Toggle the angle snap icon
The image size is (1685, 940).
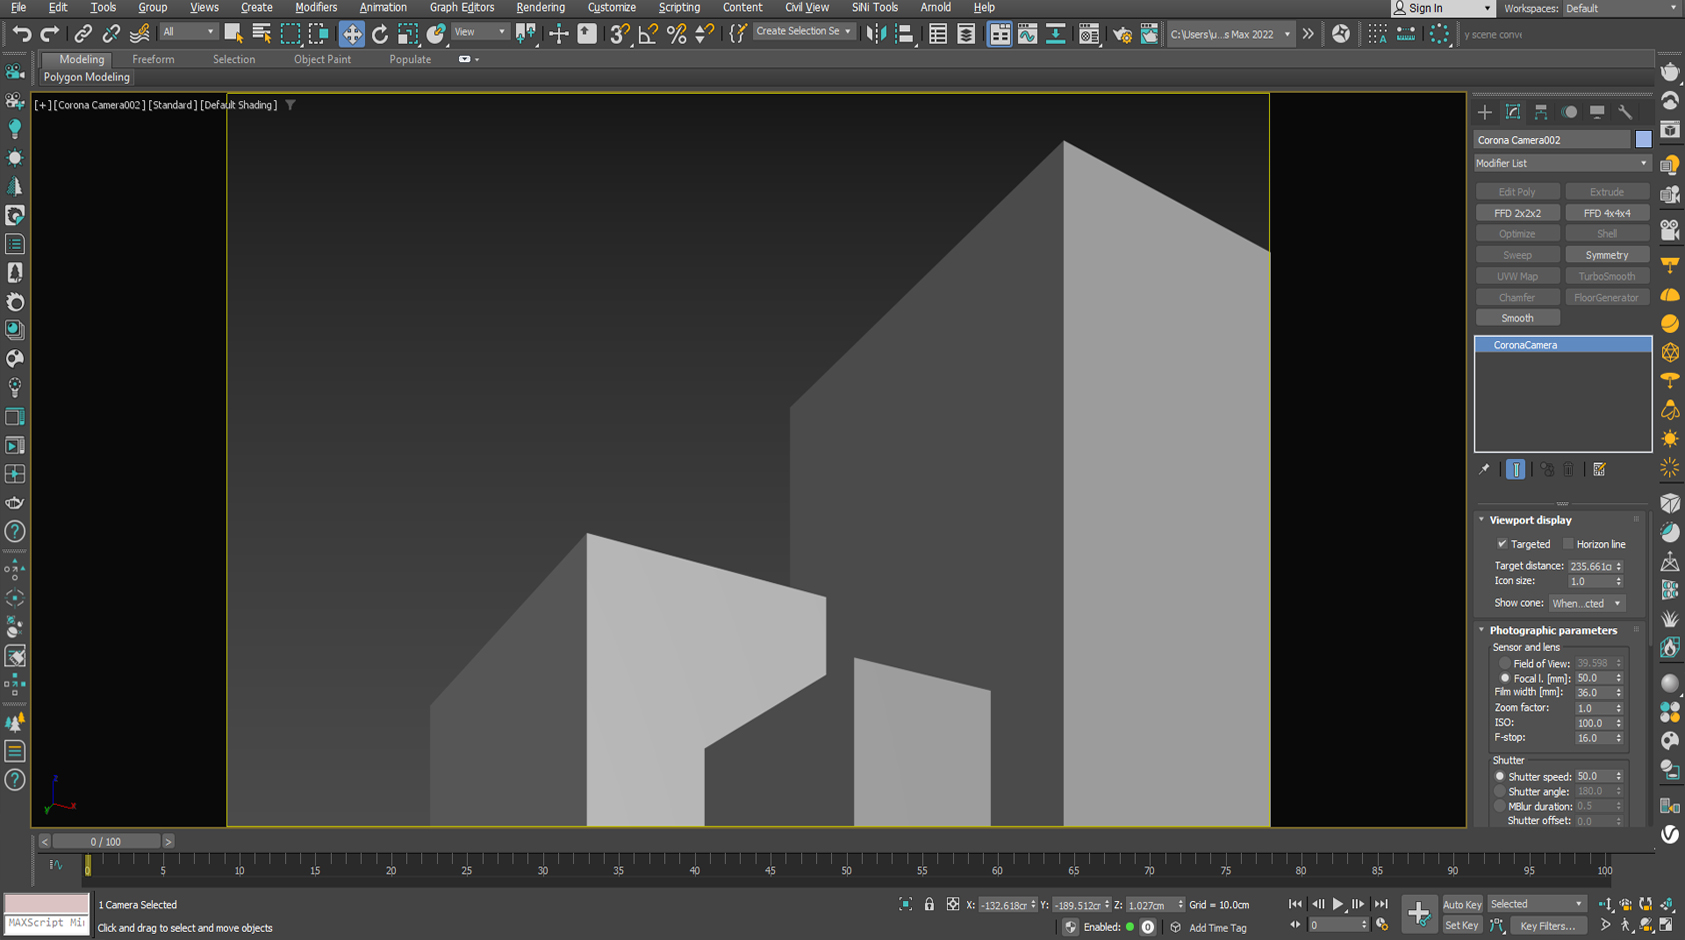tap(648, 34)
